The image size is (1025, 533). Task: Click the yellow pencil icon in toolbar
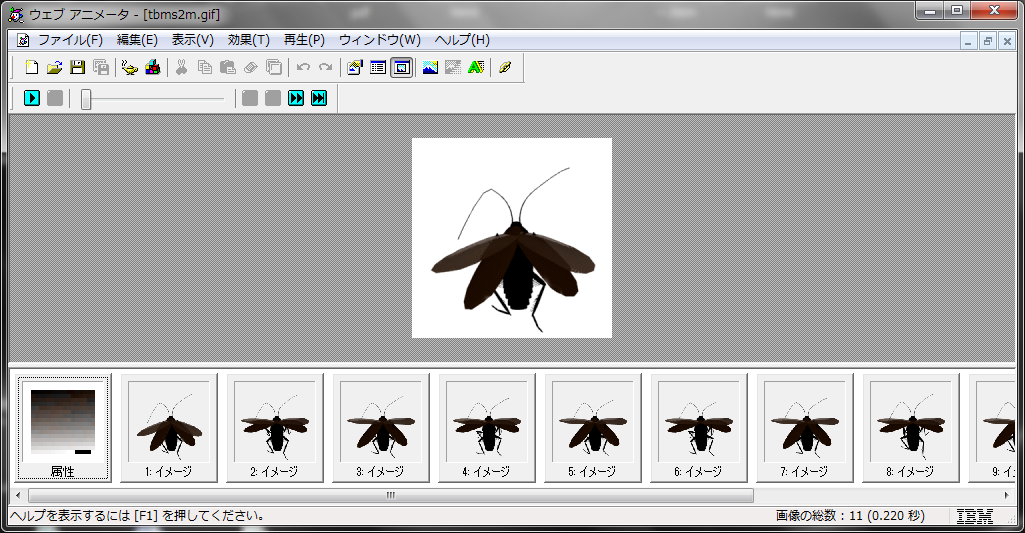pyautogui.click(x=505, y=68)
